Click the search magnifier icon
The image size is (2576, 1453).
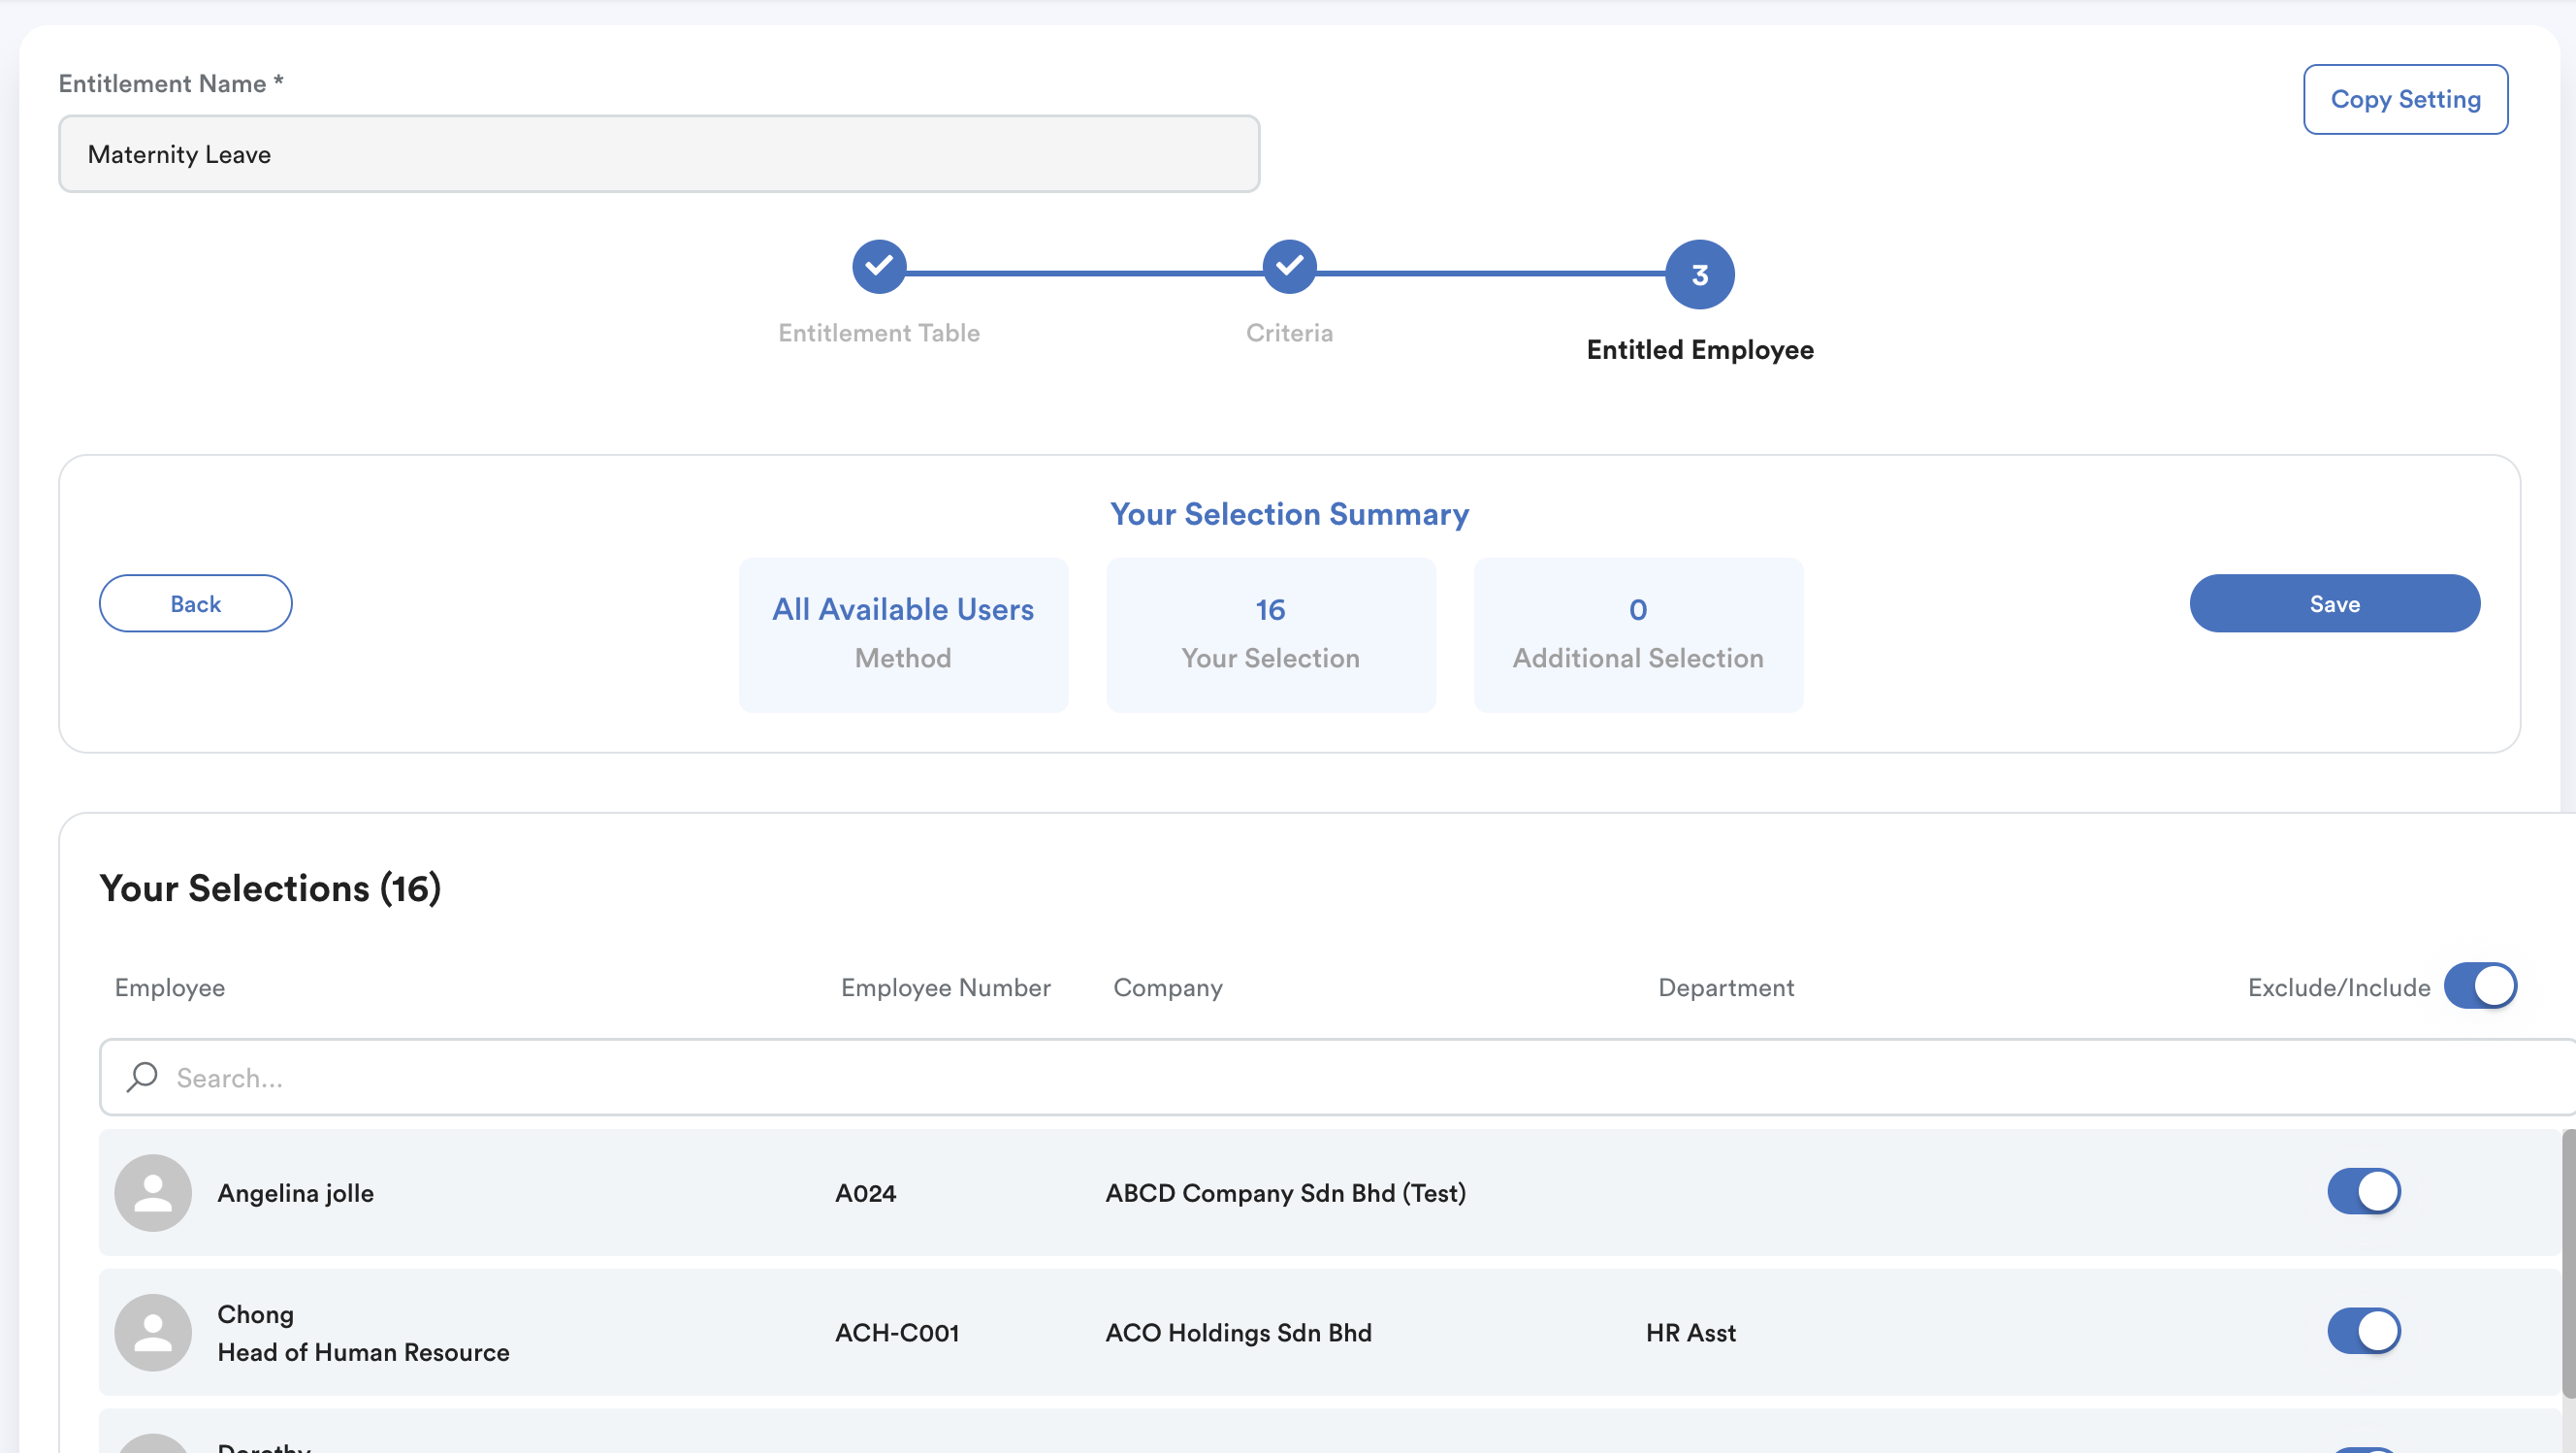142,1077
